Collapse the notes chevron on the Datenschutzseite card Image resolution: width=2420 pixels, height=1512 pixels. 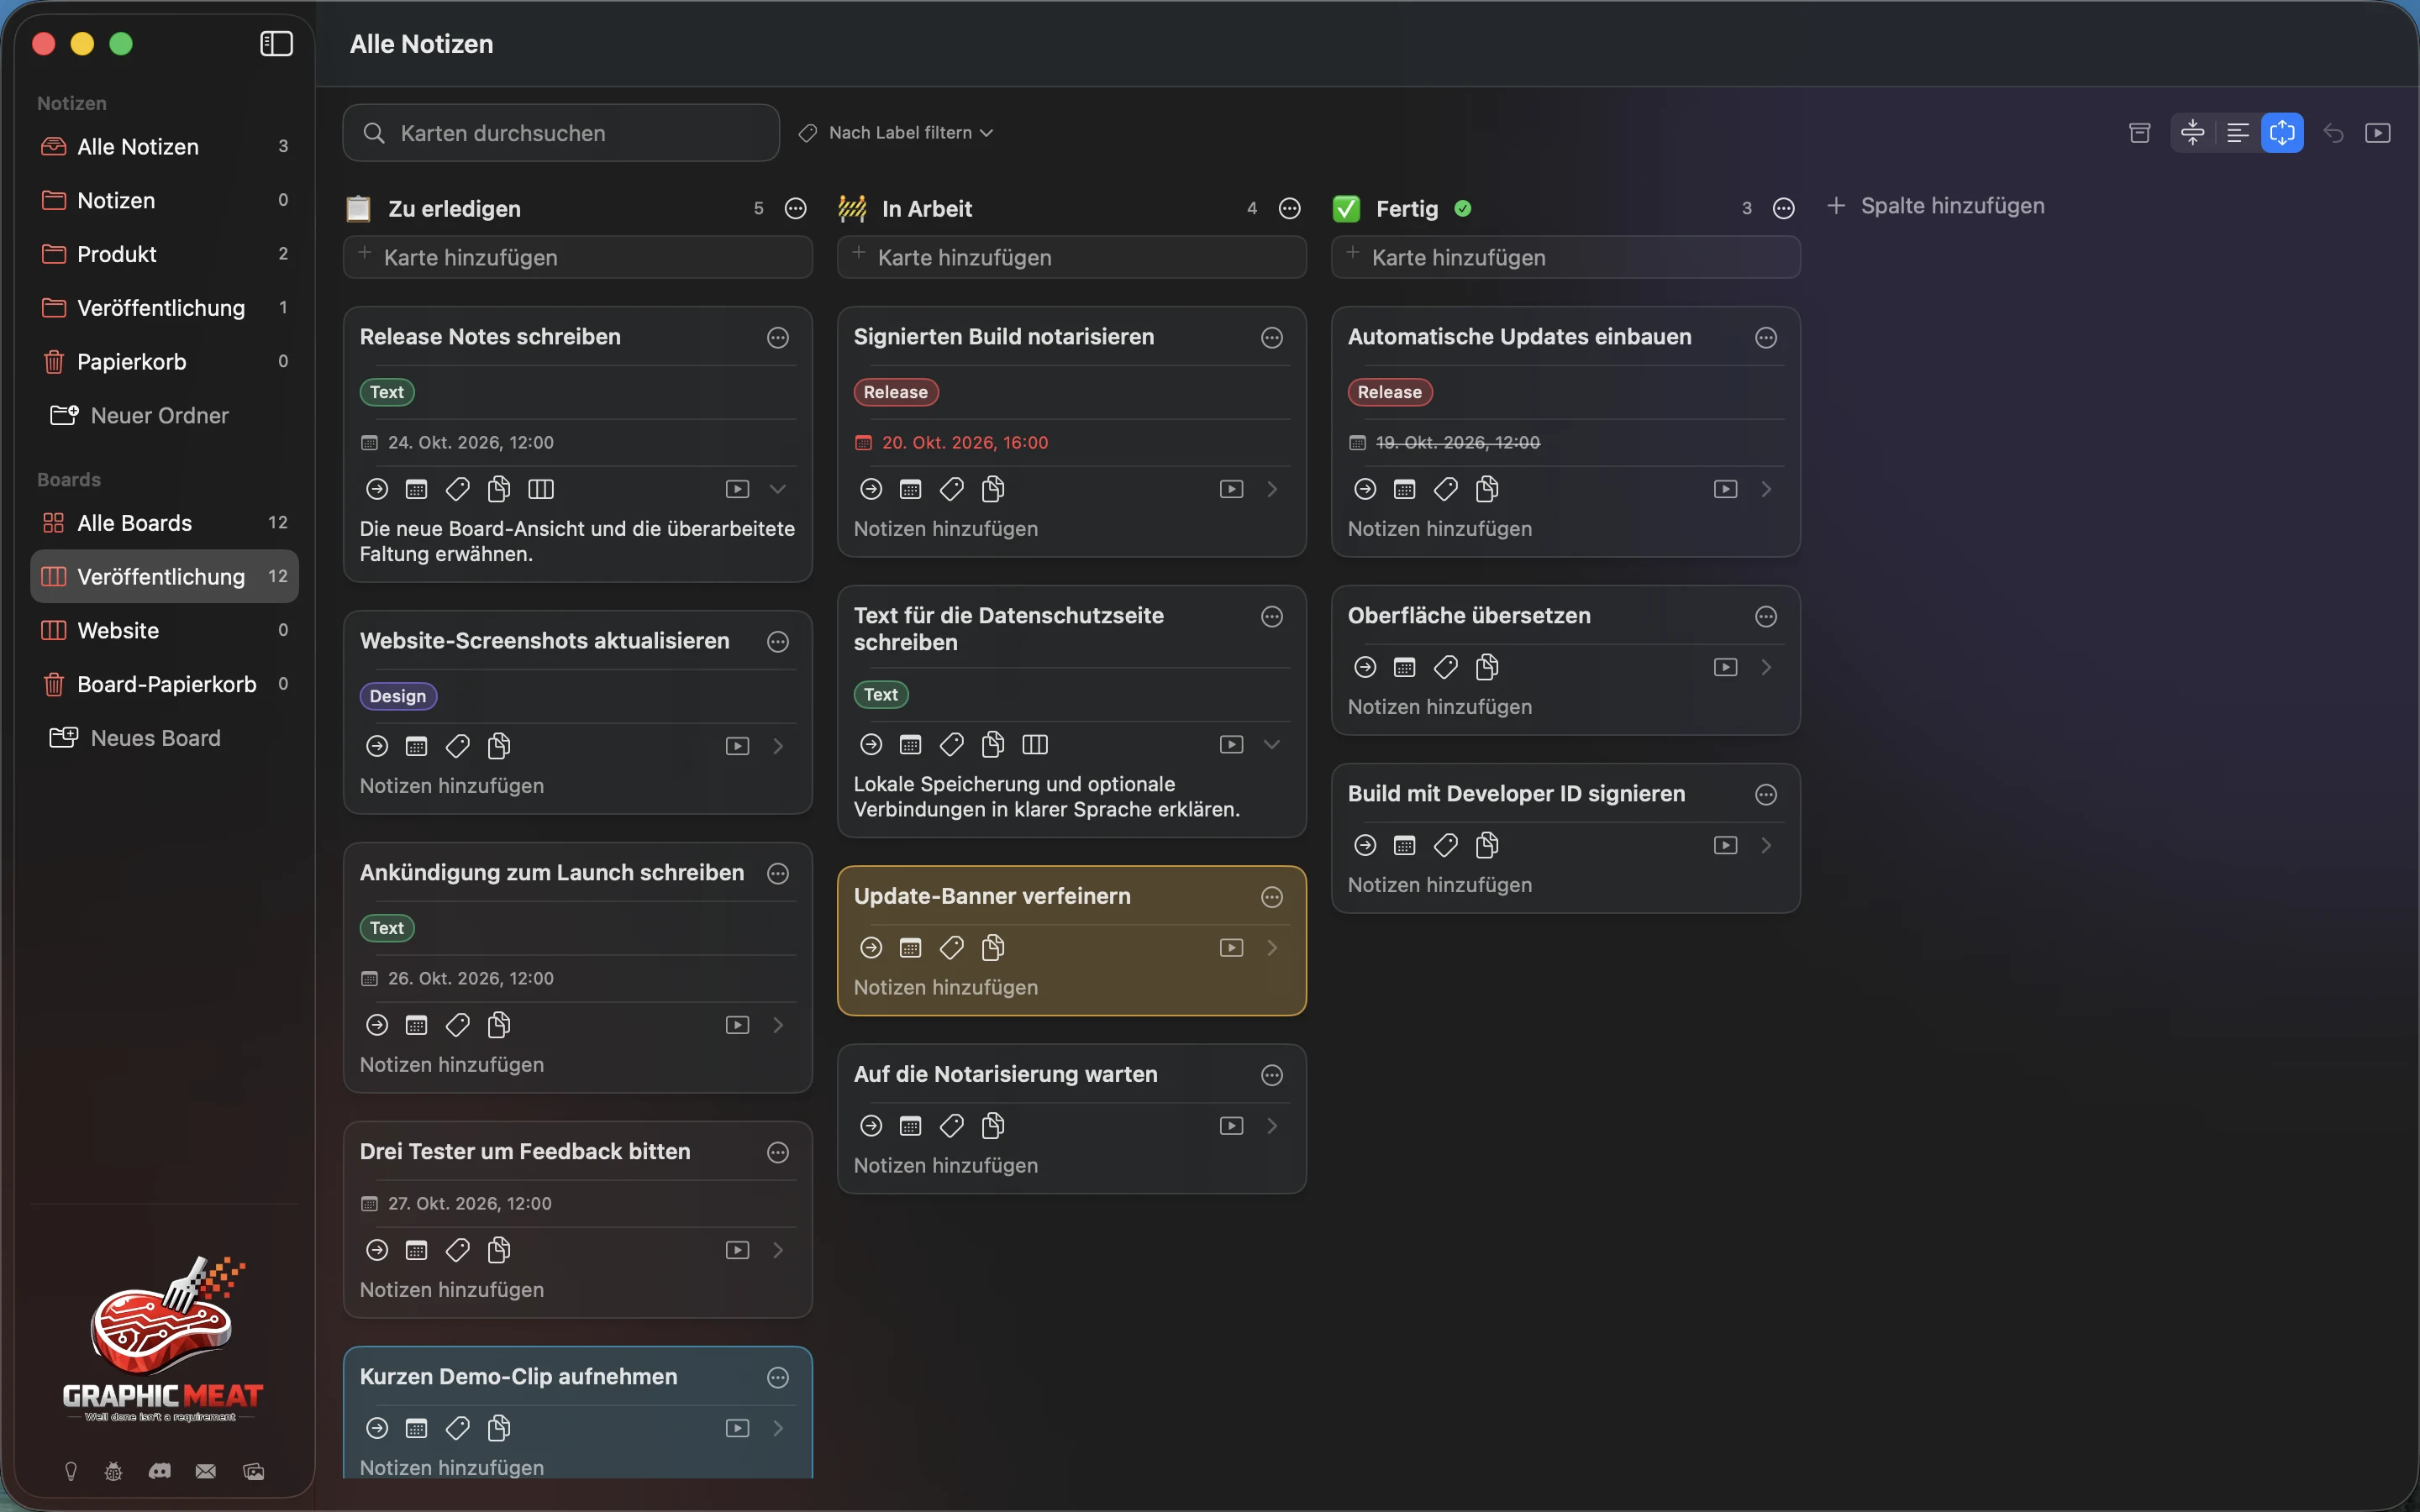[1271, 744]
